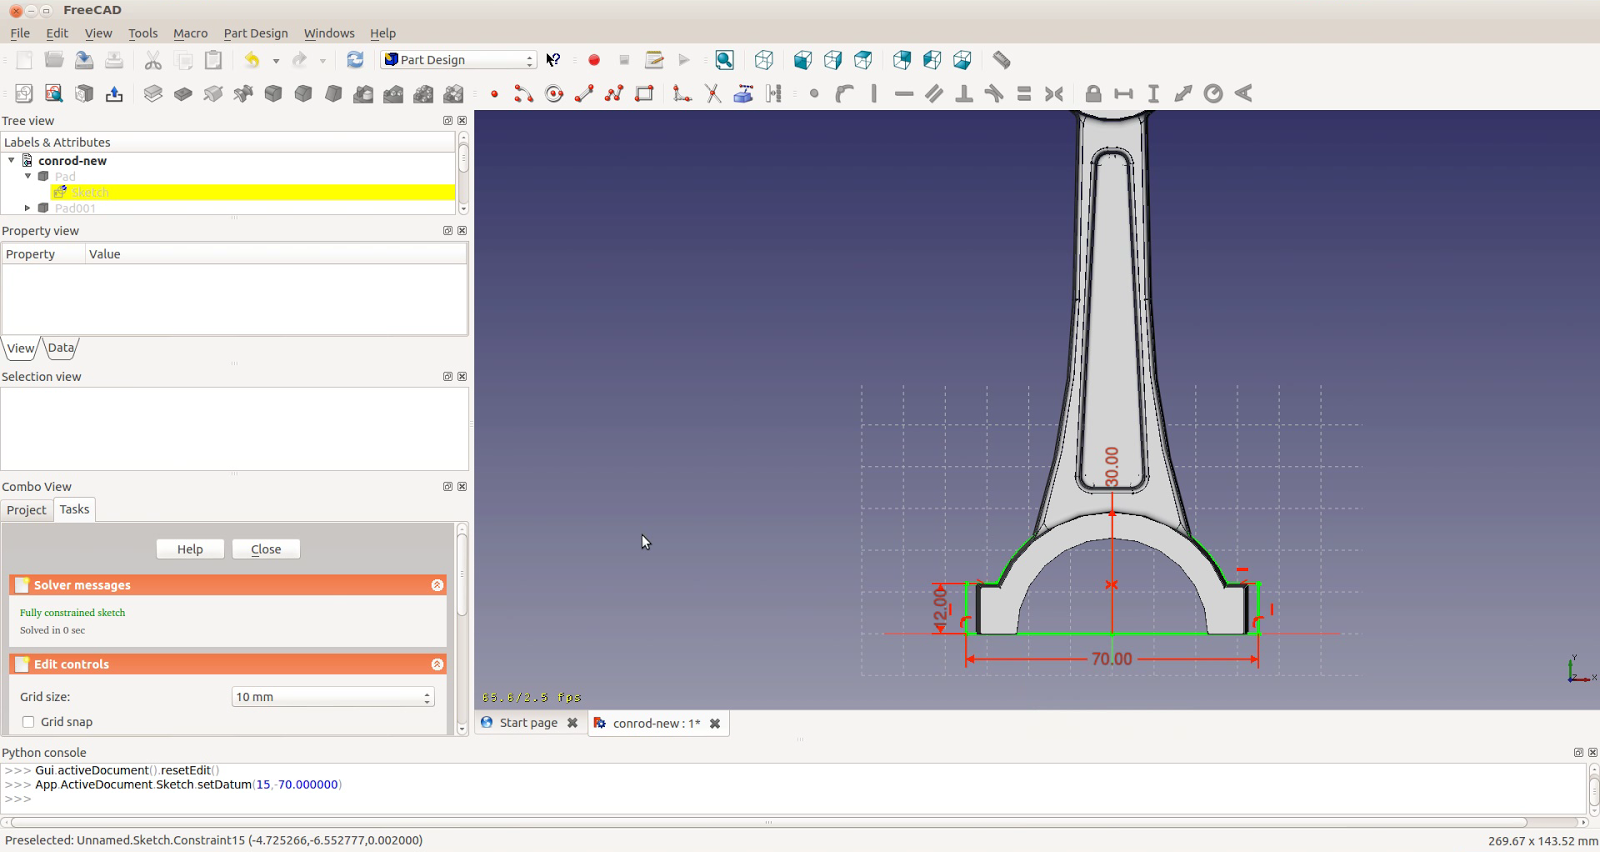Switch to axonometric view cube icon

pos(764,60)
